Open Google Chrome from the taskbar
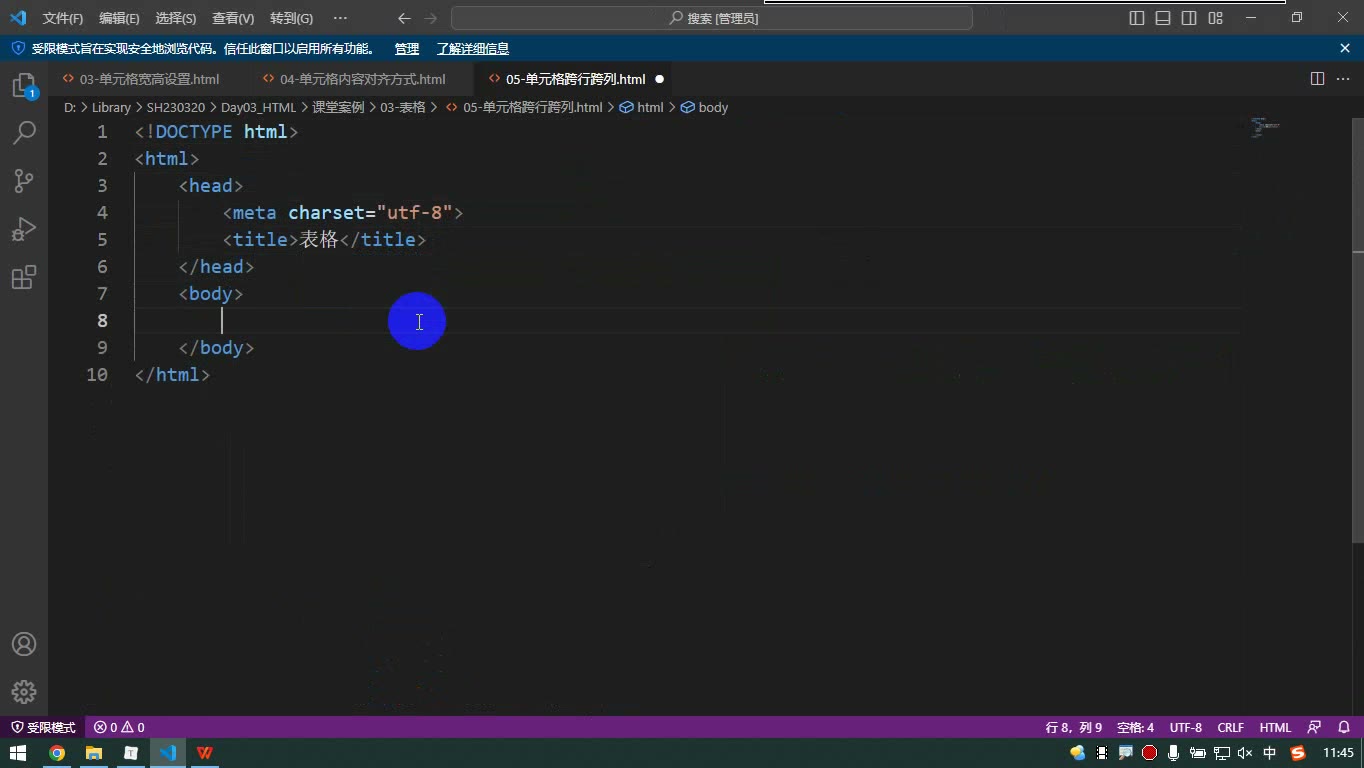The image size is (1364, 768). click(x=57, y=753)
